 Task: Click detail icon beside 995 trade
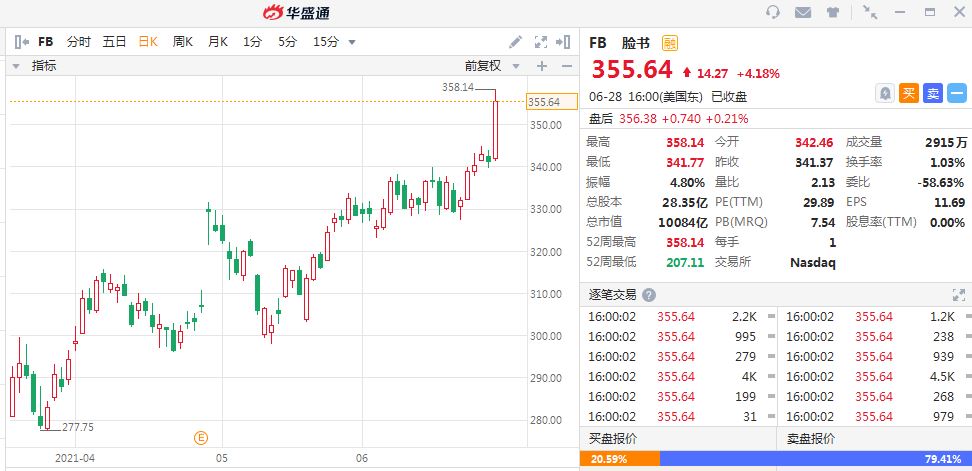(x=771, y=337)
